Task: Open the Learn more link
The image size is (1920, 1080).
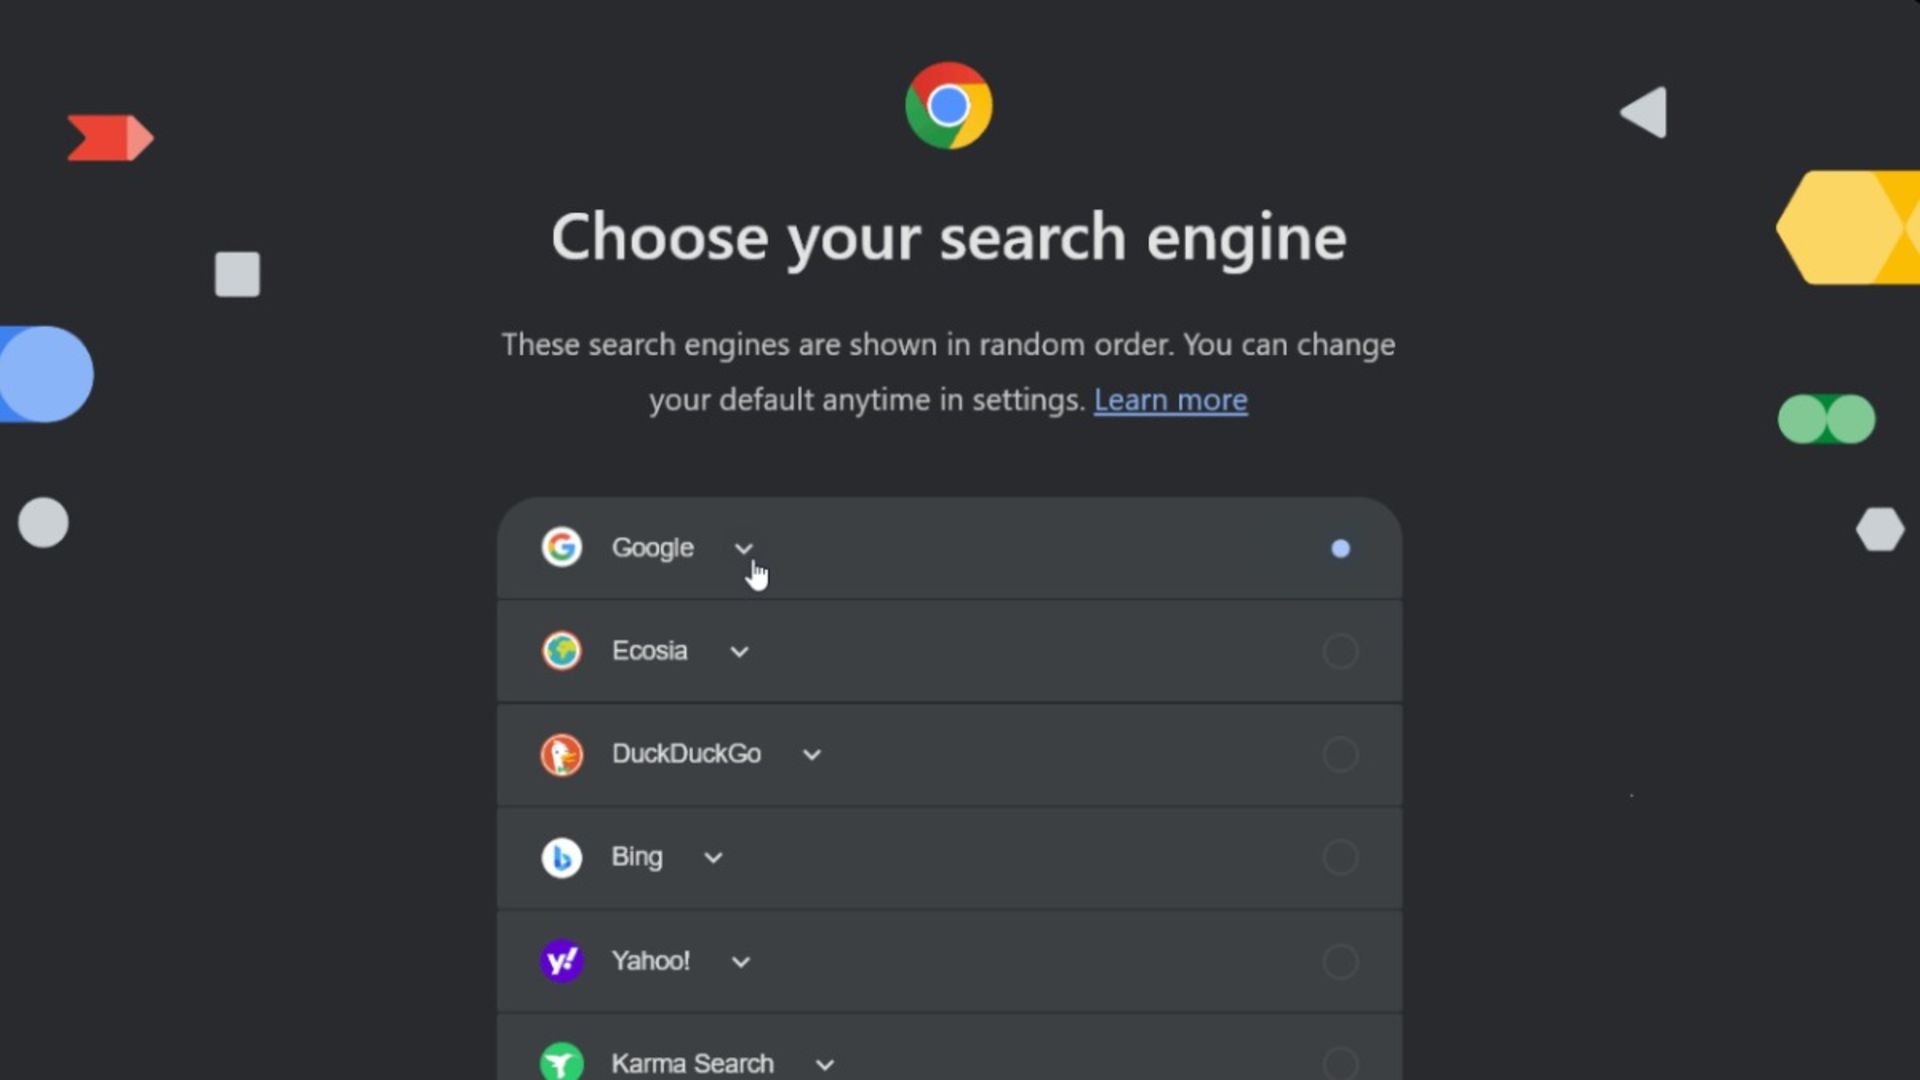Action: tap(1170, 400)
